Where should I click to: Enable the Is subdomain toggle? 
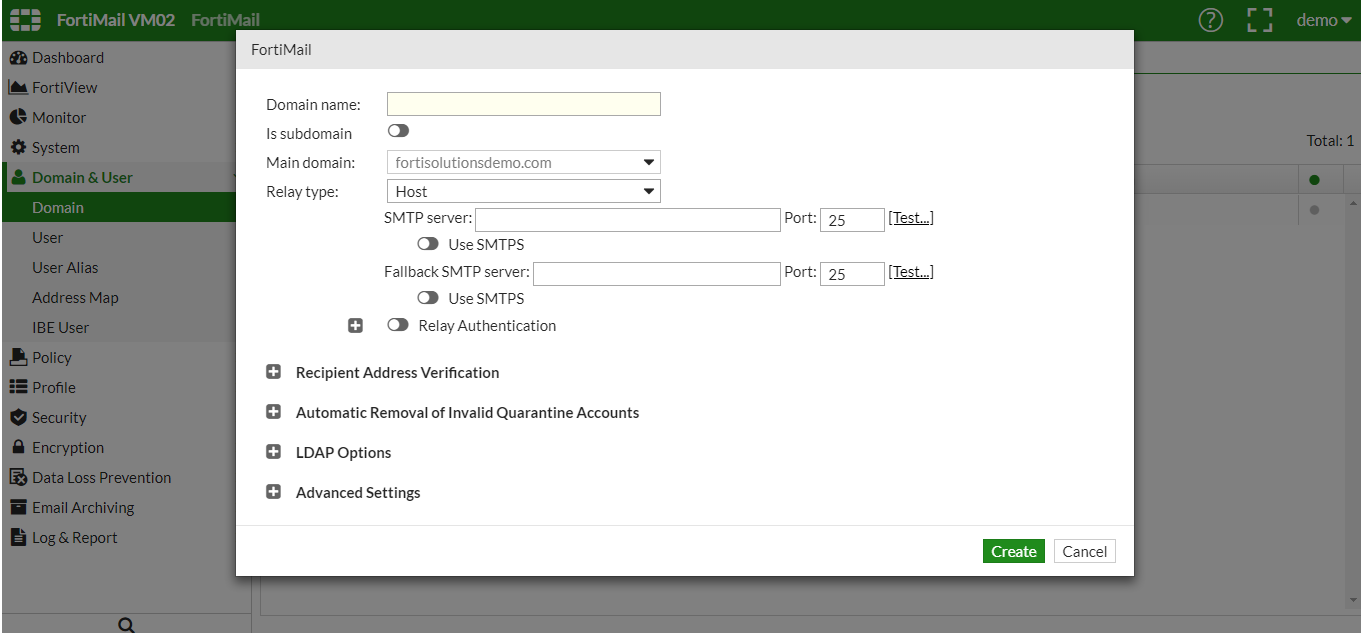pyautogui.click(x=398, y=130)
